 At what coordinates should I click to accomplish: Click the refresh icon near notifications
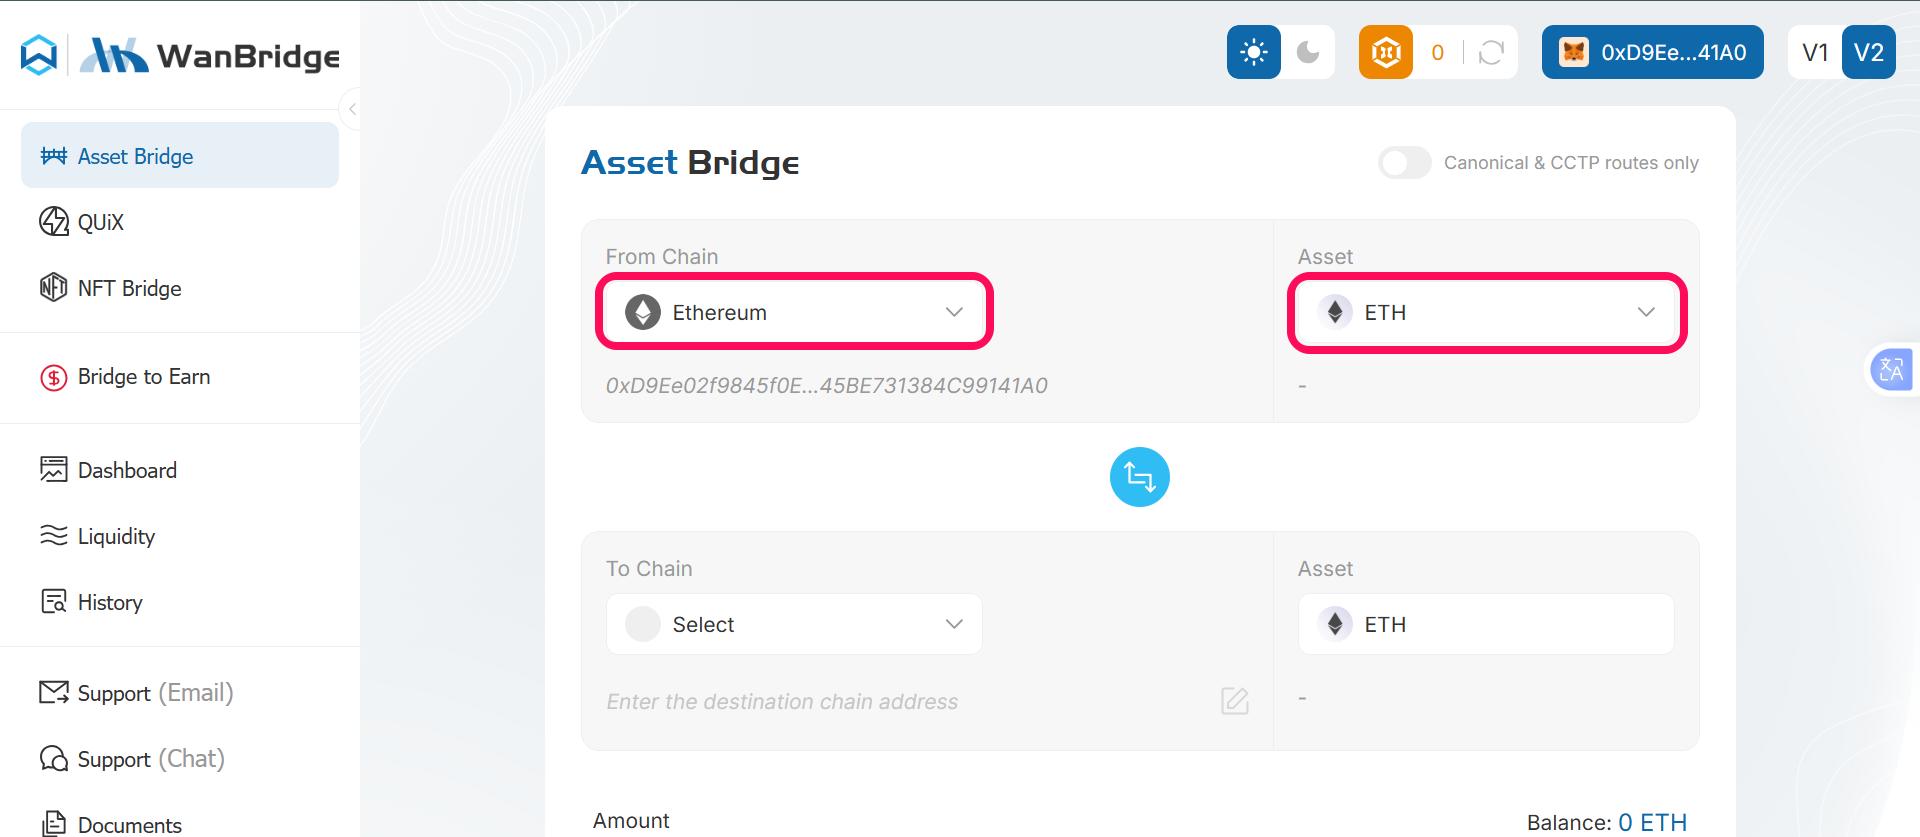coord(1491,53)
